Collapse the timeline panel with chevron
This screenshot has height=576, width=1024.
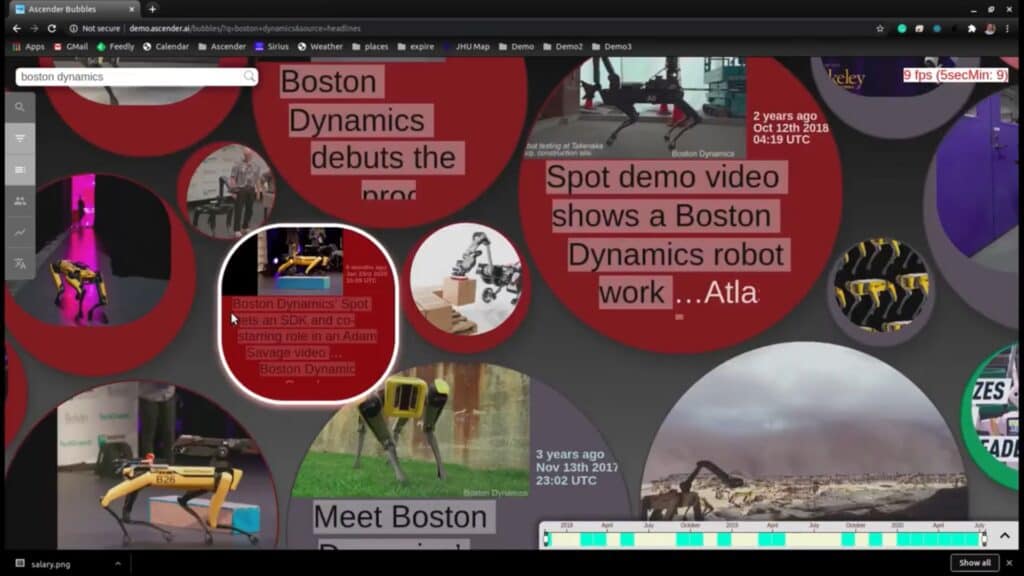[1004, 536]
